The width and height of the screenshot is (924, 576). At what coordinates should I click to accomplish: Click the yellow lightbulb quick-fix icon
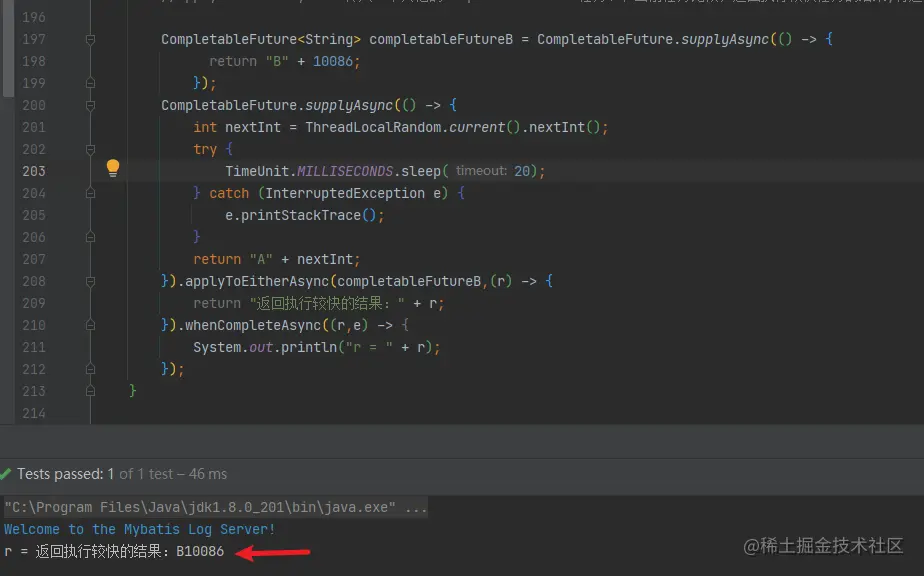point(113,168)
